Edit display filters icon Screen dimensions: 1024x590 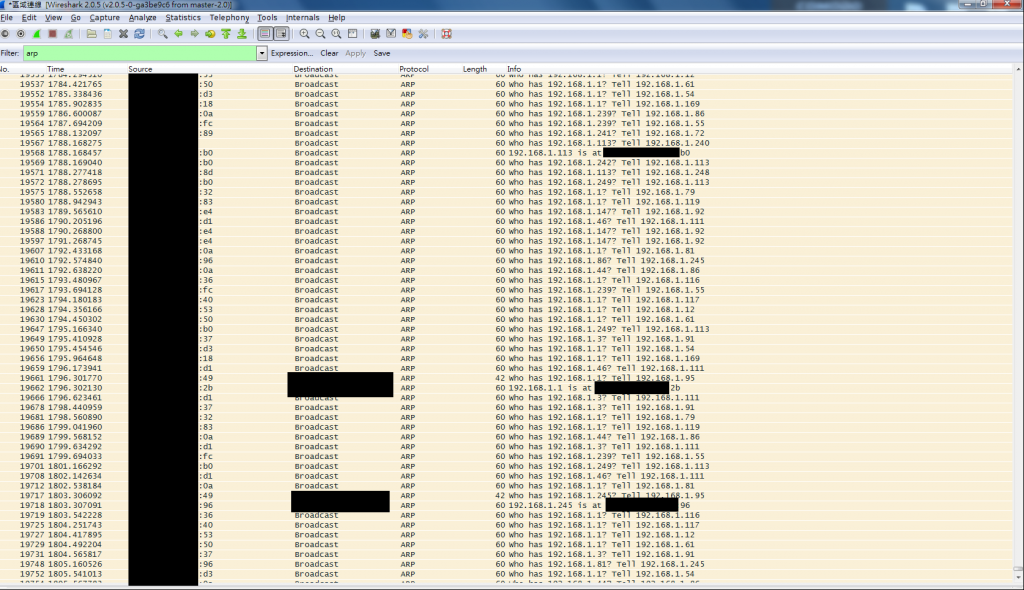pos(391,34)
